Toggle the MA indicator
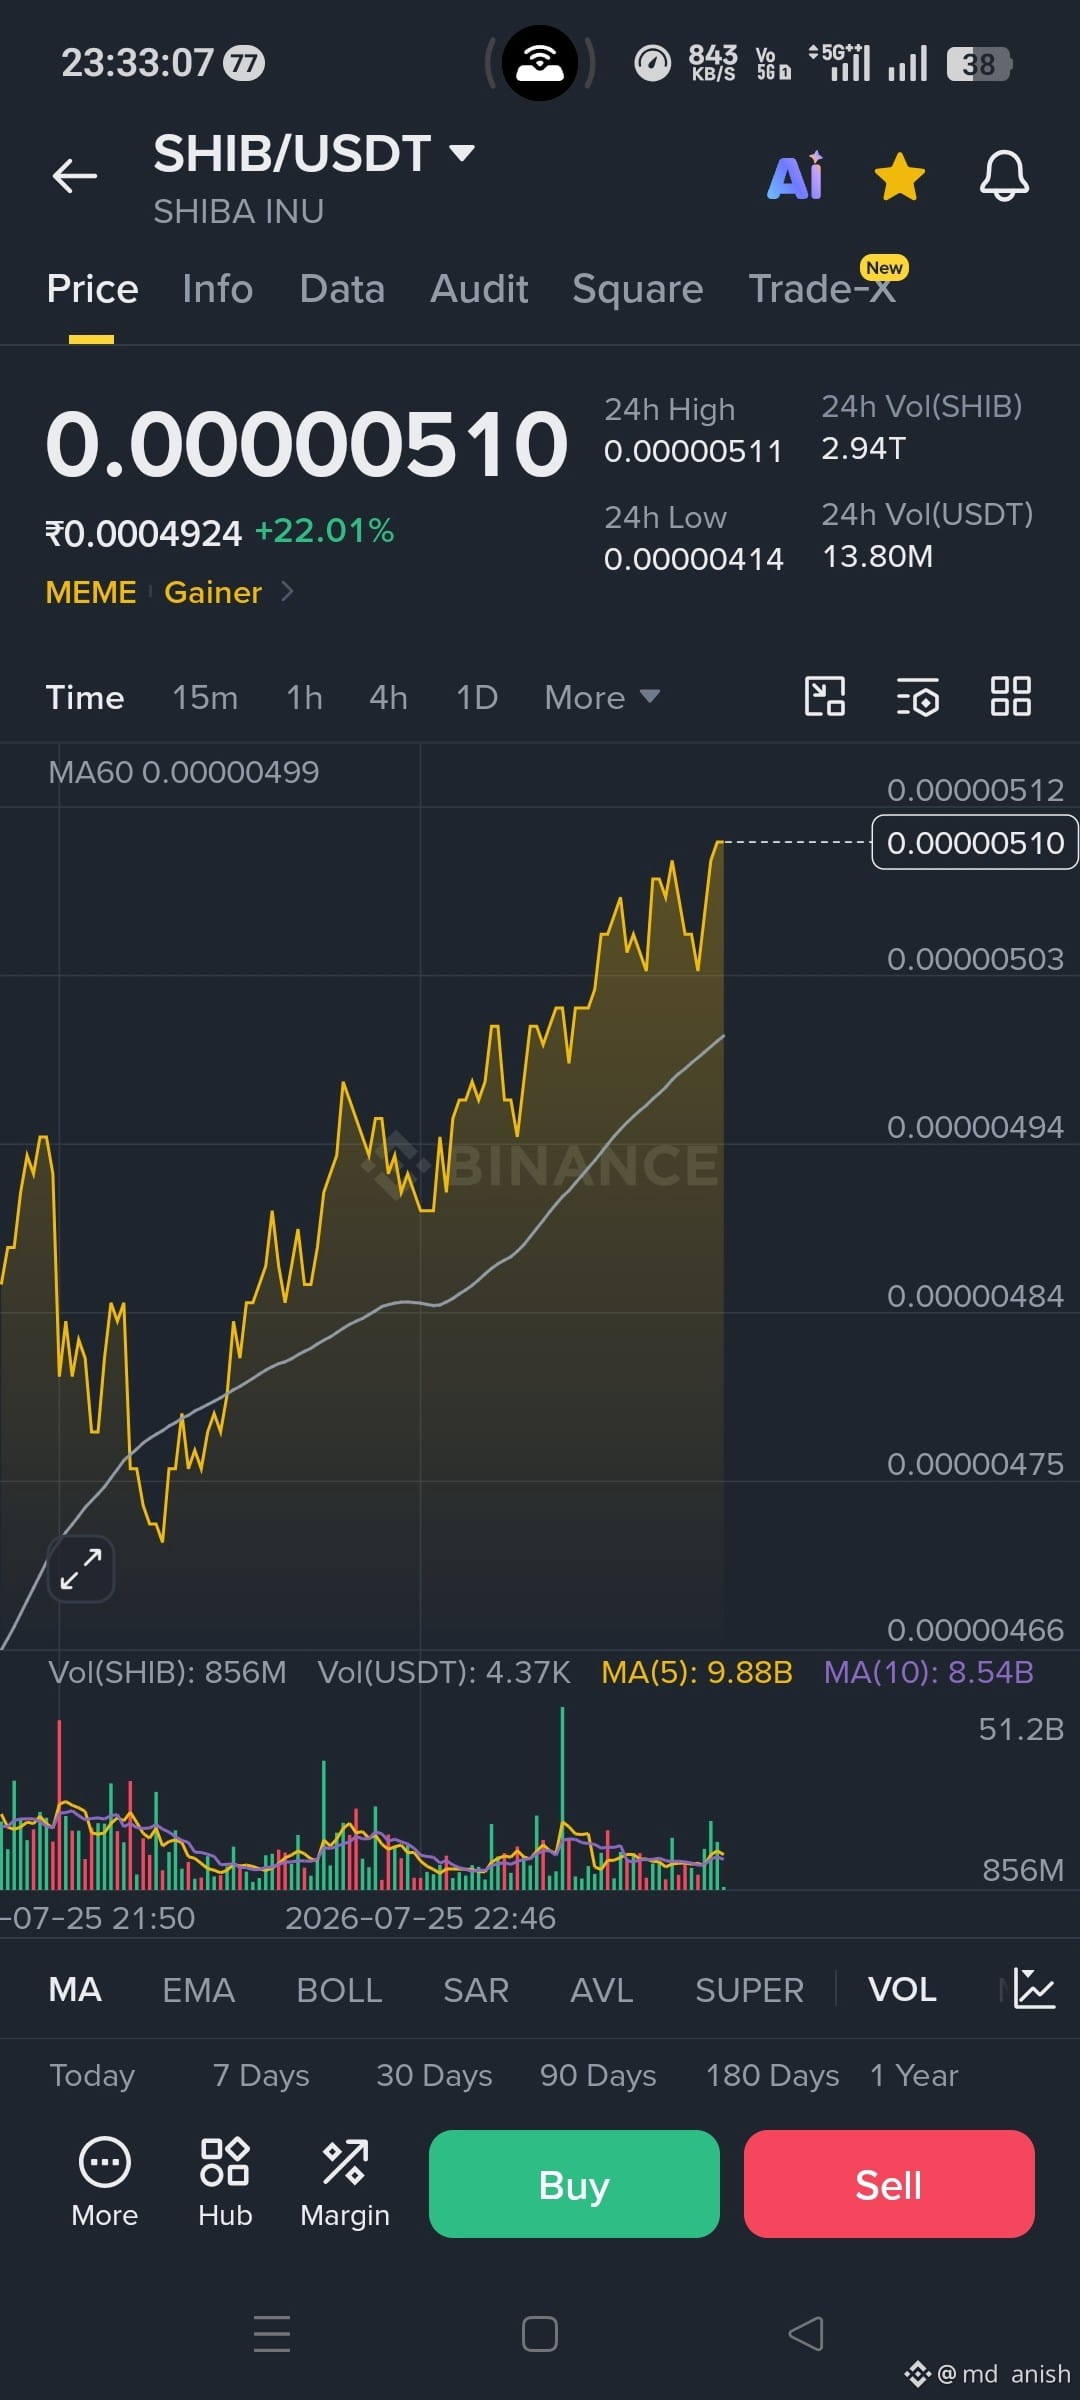Screen dimensions: 1080x2400 point(75,1990)
